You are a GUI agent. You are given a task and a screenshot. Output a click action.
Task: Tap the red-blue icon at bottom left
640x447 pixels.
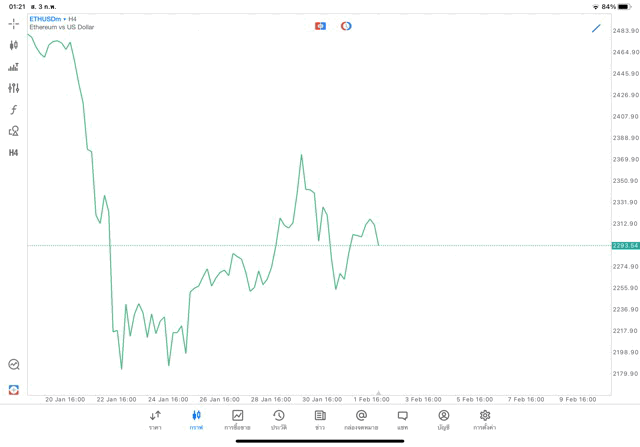14,389
